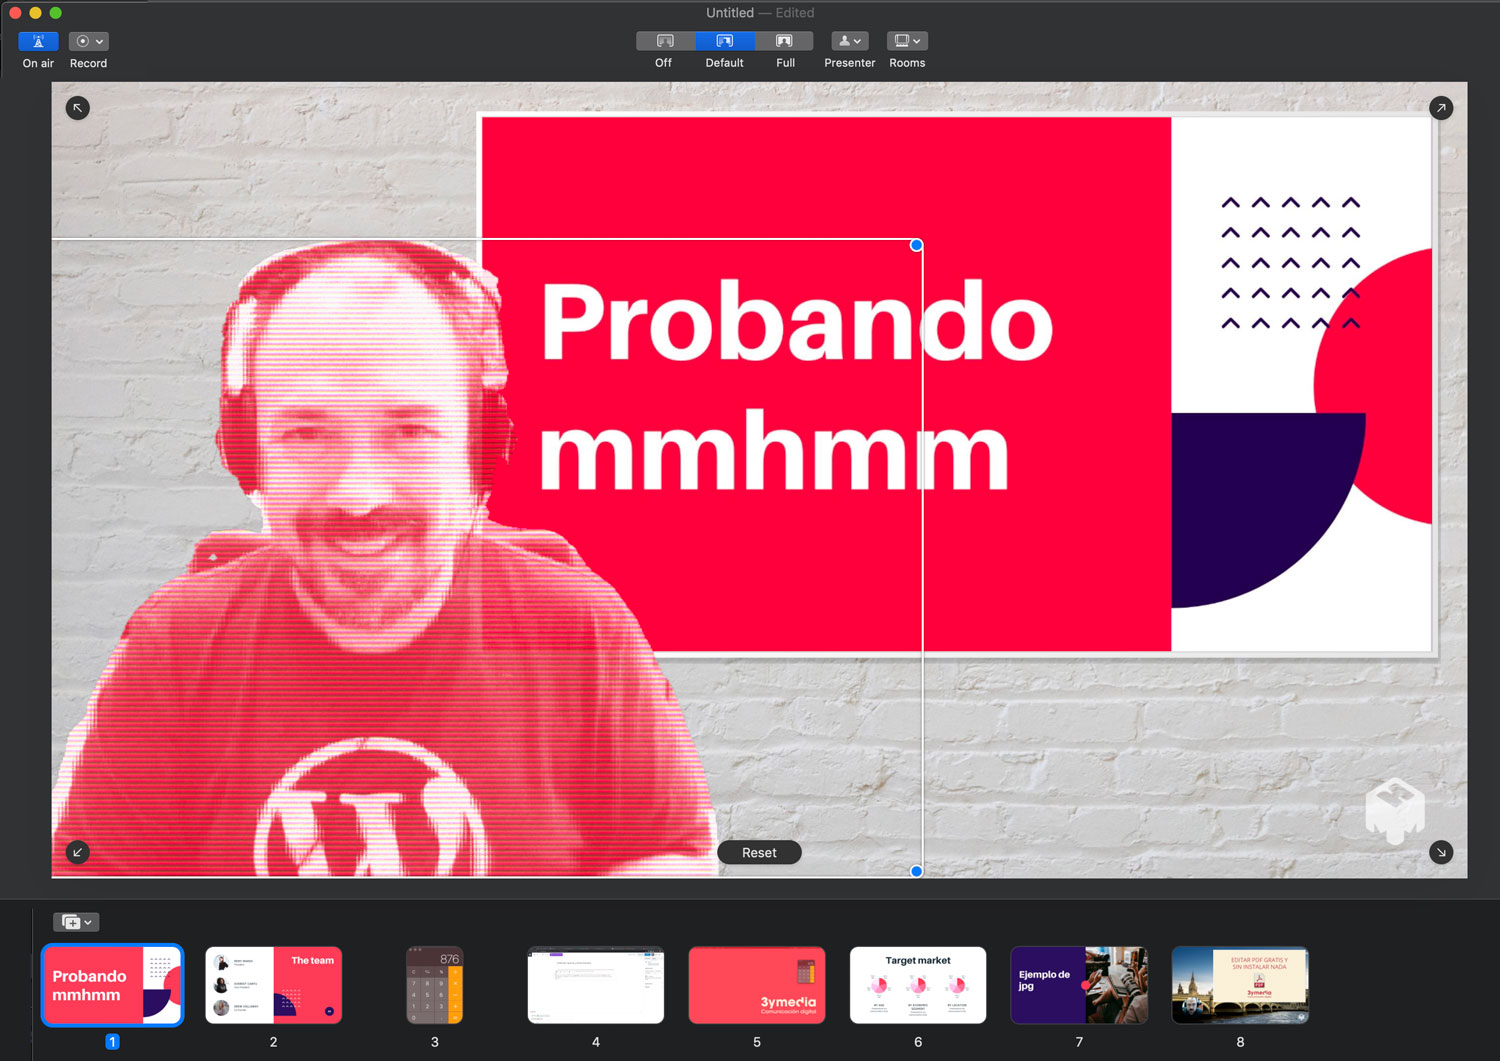Switch slide mode to Off
Screen dimensions: 1500x1061
[665, 41]
